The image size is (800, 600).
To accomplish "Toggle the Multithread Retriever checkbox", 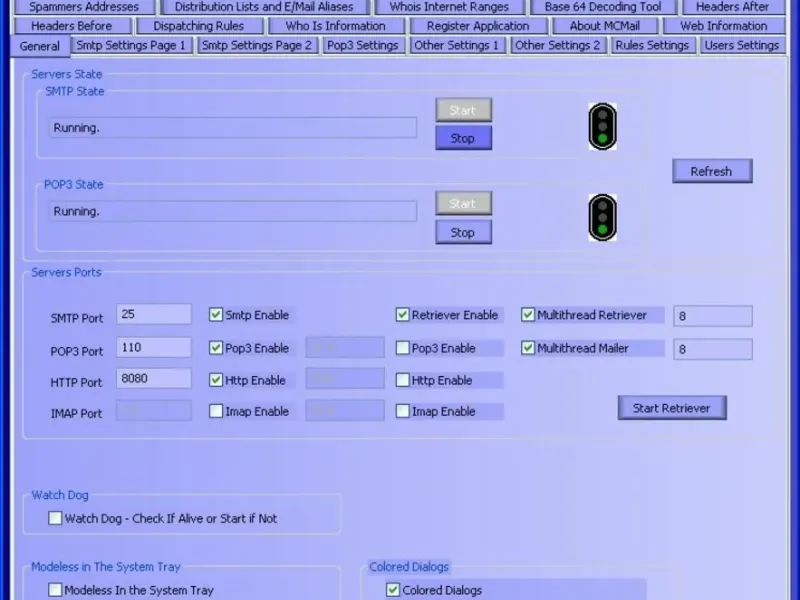I will click(x=528, y=315).
